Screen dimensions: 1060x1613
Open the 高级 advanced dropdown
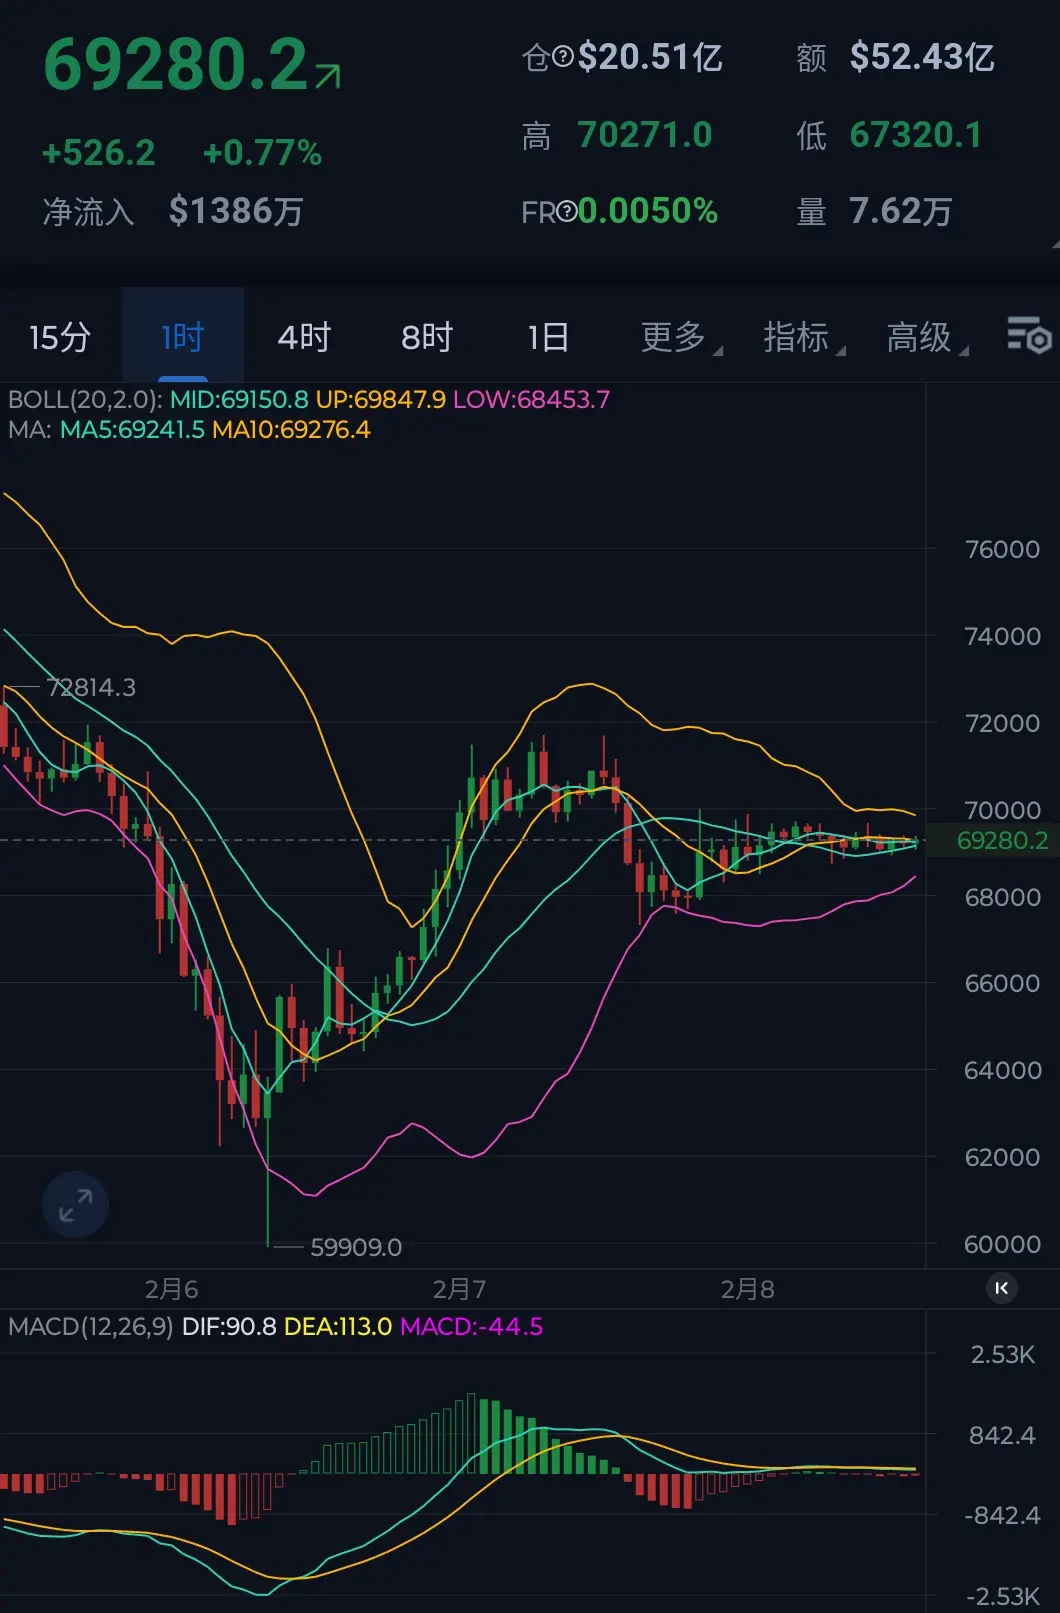(927, 337)
